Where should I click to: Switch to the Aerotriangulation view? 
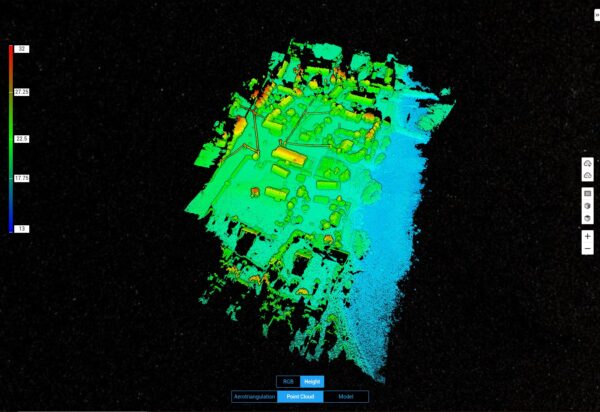coord(253,397)
